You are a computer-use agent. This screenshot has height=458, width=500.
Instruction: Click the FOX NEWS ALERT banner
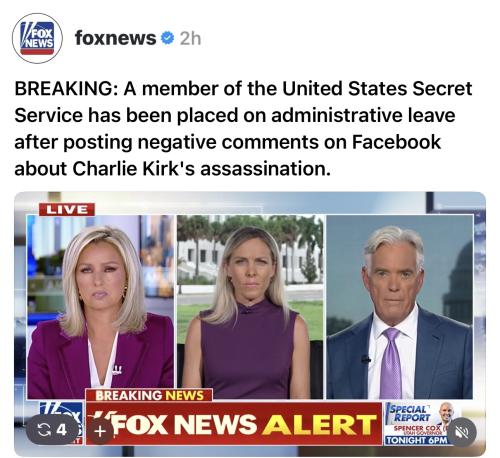[234, 424]
